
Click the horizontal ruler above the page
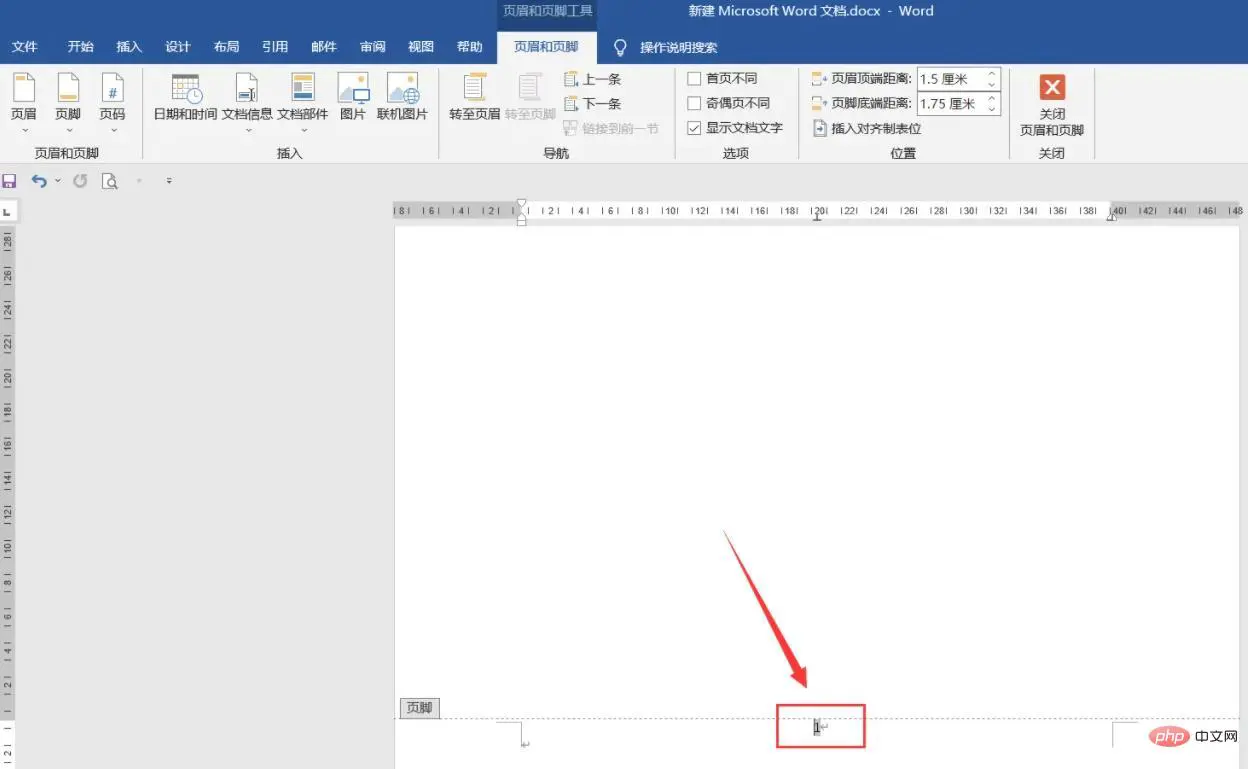[x=818, y=211]
